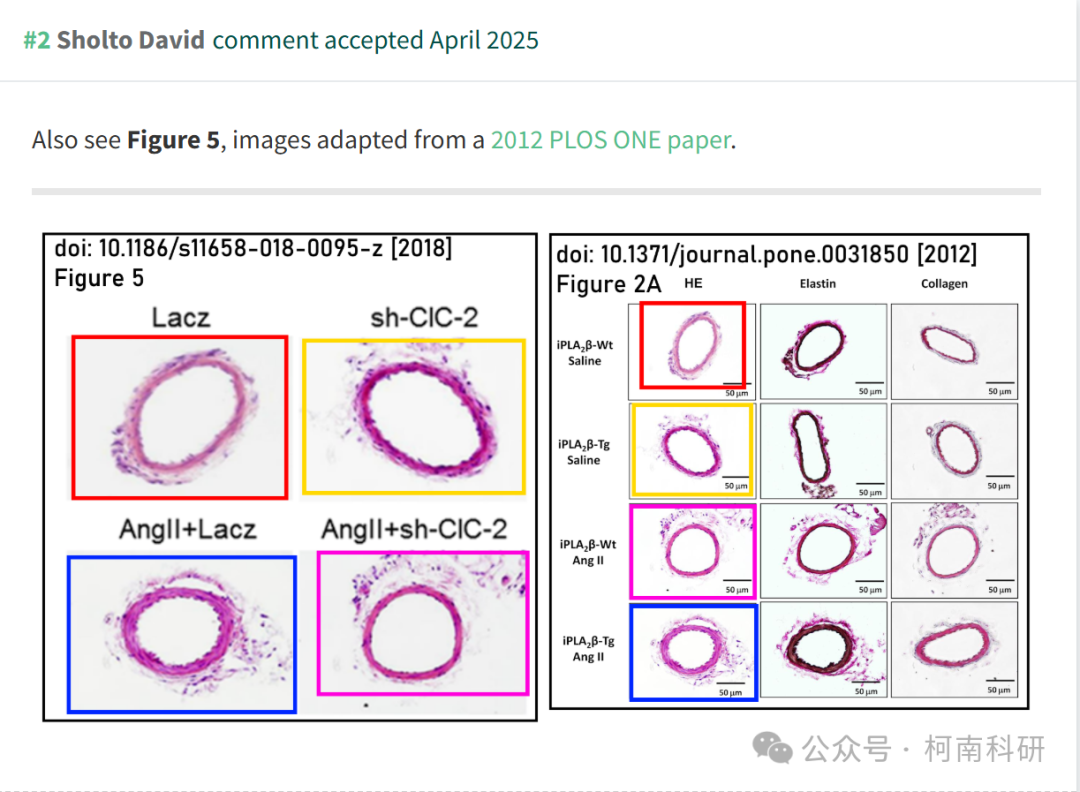Click the Elastin iPLA2β-Tg Ang II panel

tap(823, 649)
